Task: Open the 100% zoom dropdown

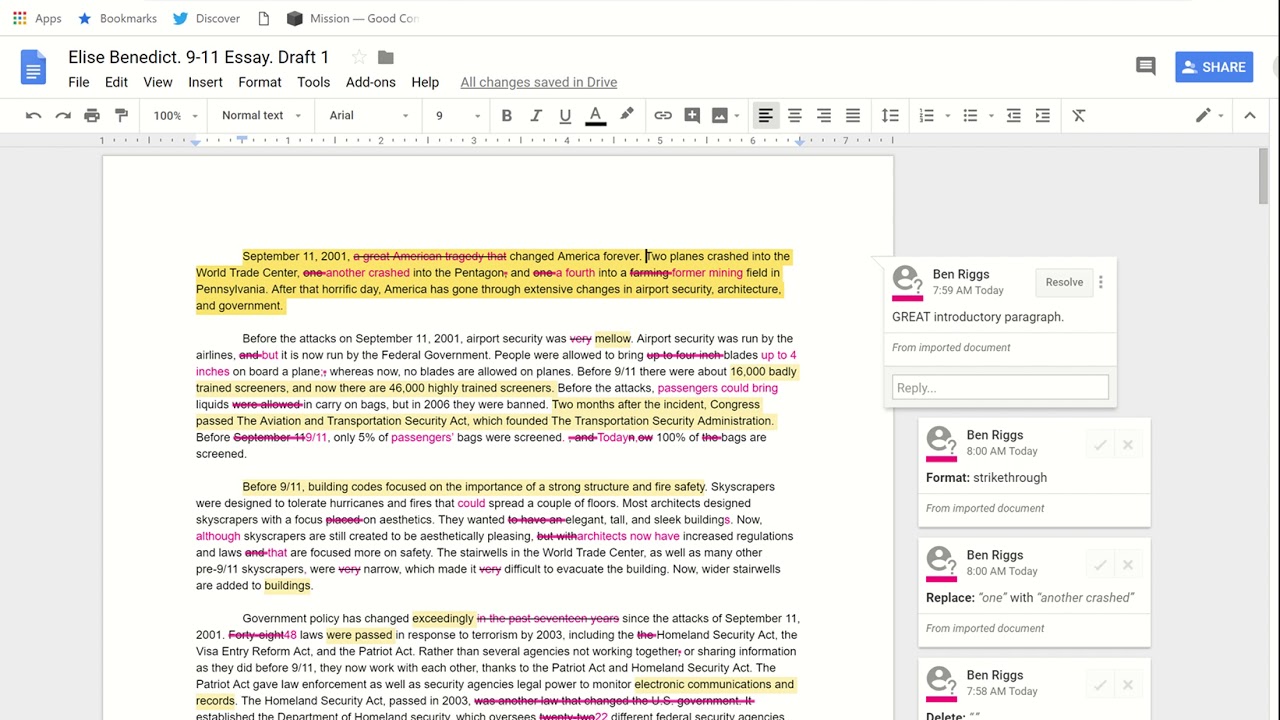Action: pyautogui.click(x=174, y=116)
